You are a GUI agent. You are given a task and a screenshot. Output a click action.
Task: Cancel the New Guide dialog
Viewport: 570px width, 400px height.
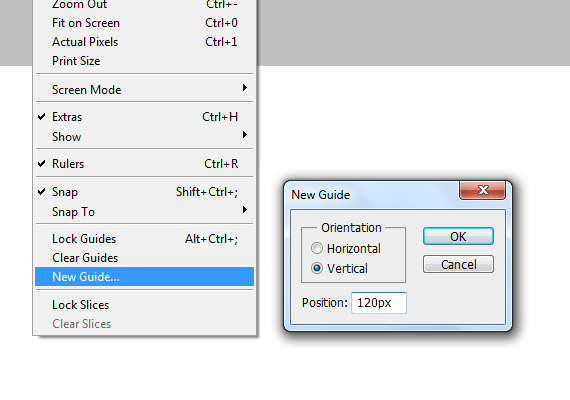click(458, 264)
